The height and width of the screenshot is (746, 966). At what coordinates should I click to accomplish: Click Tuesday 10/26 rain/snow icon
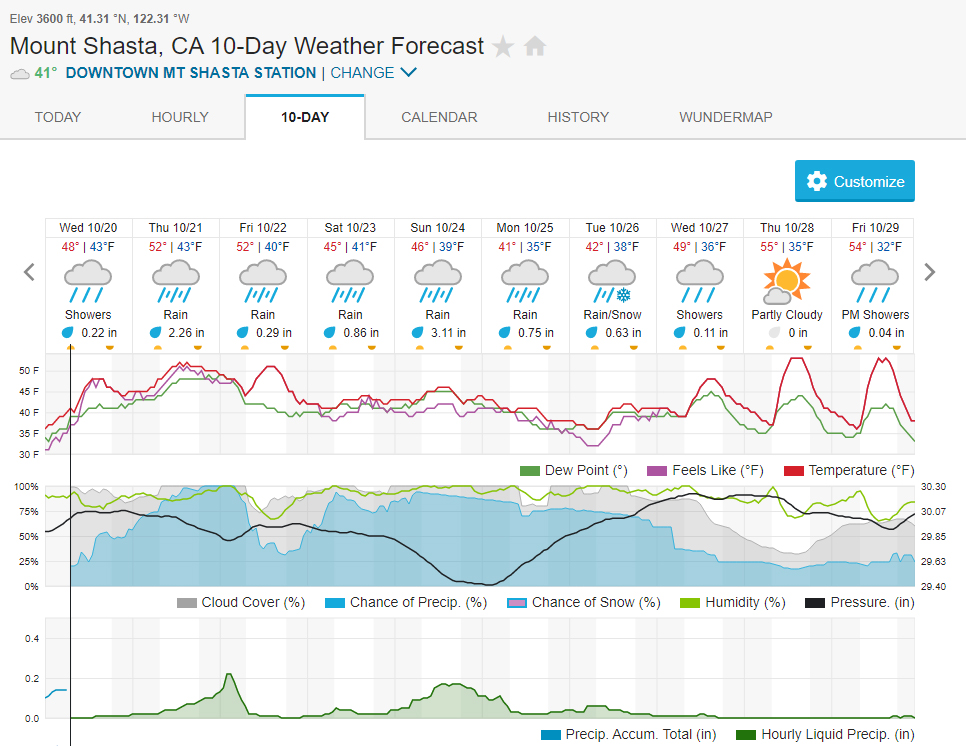[611, 281]
